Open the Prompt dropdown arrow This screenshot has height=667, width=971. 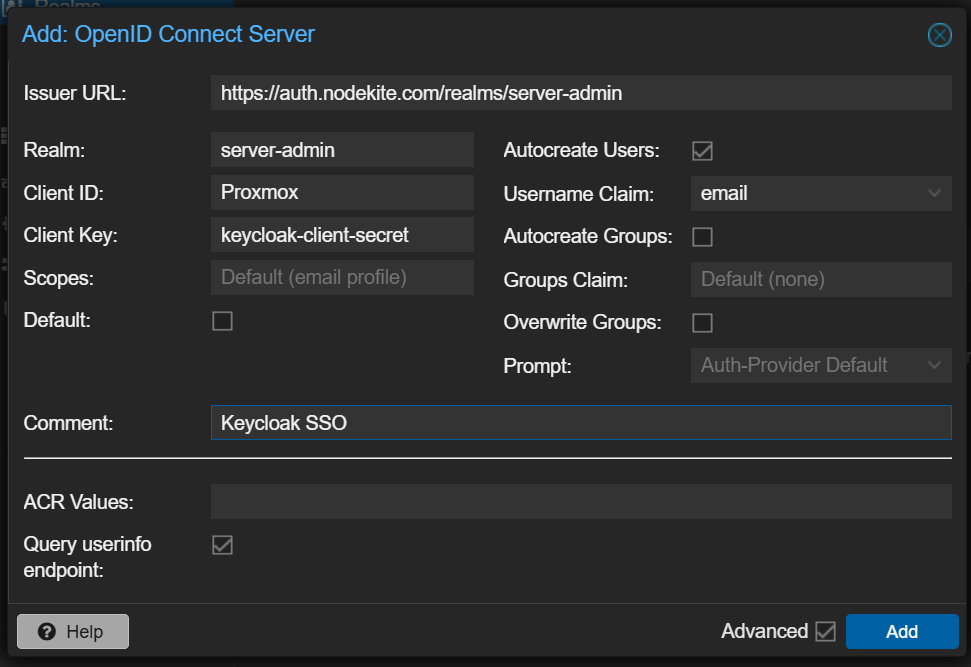934,365
